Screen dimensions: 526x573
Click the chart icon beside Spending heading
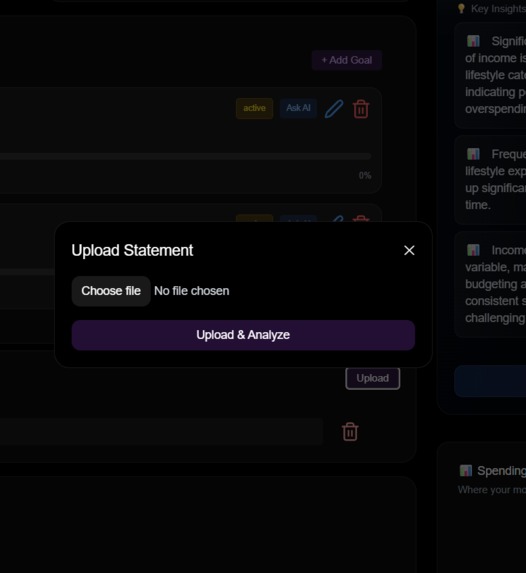466,471
